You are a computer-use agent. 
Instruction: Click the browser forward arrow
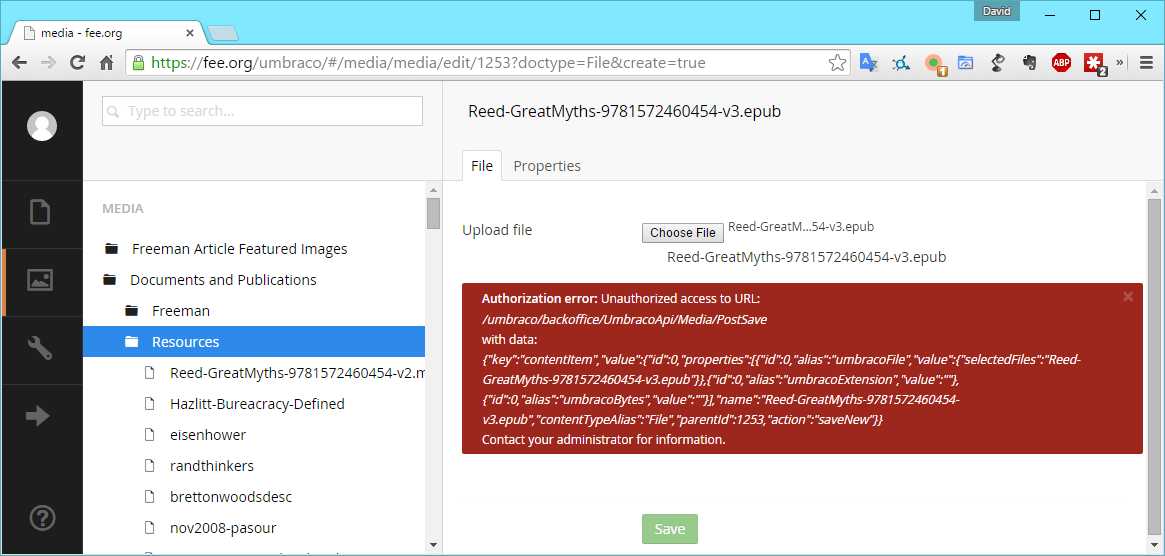(48, 63)
